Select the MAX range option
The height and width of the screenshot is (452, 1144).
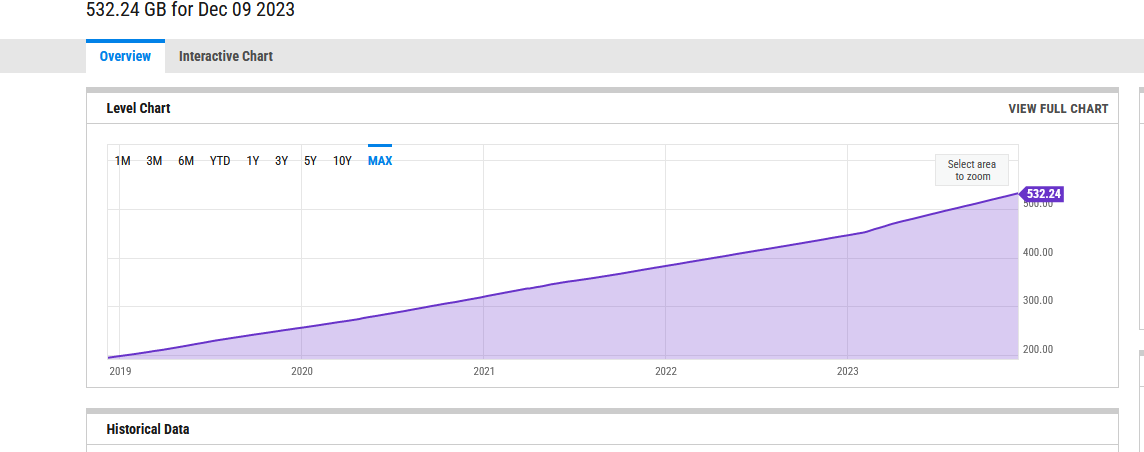(380, 161)
